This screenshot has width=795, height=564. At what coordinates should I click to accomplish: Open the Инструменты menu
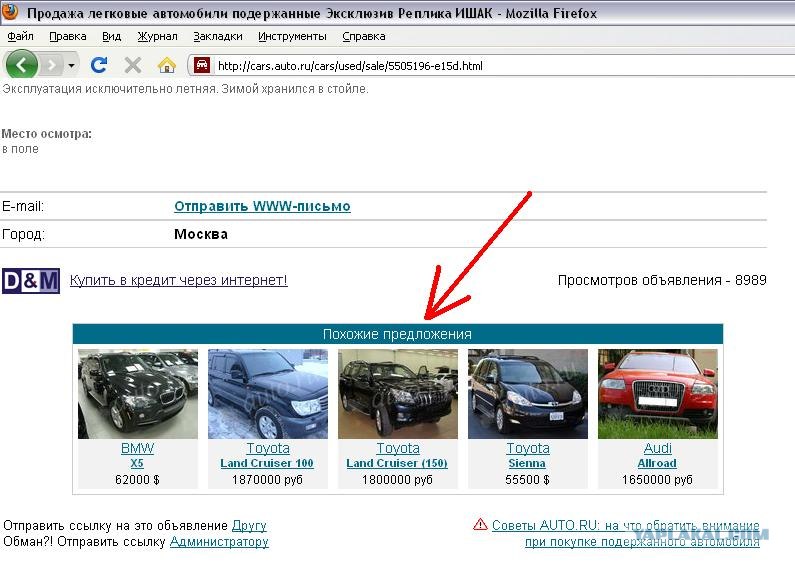[292, 37]
